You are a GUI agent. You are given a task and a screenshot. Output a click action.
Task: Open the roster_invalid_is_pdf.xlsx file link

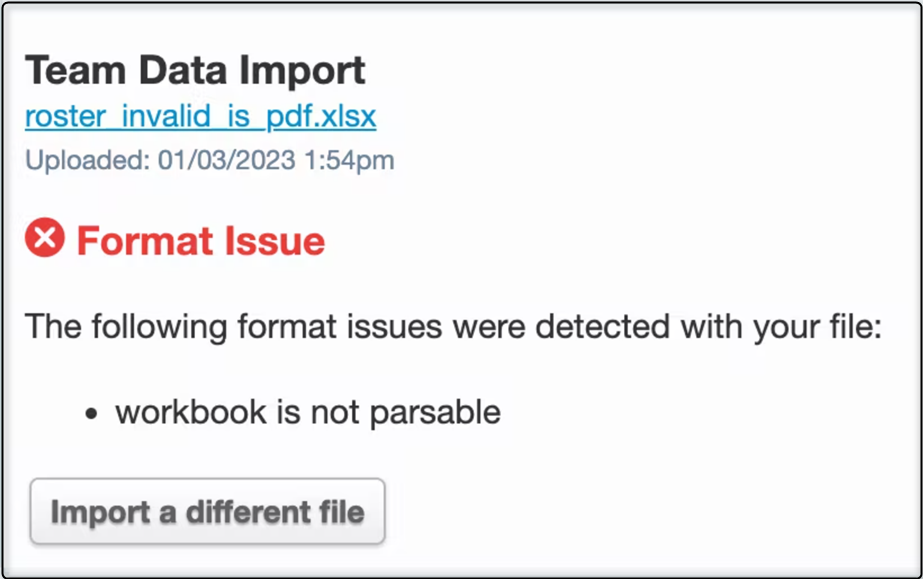(x=200, y=117)
